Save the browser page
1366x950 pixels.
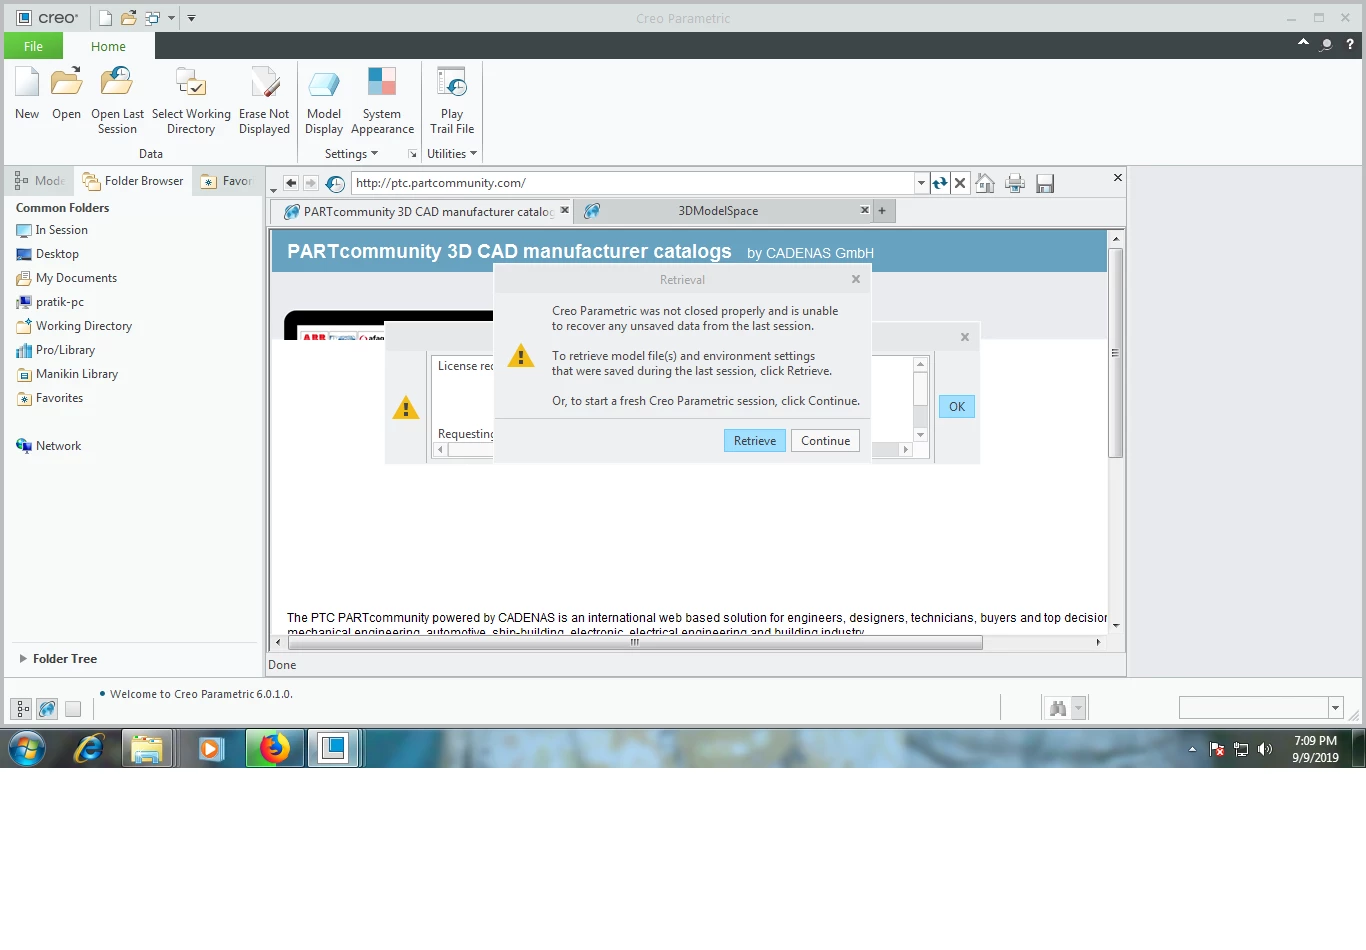1045,183
